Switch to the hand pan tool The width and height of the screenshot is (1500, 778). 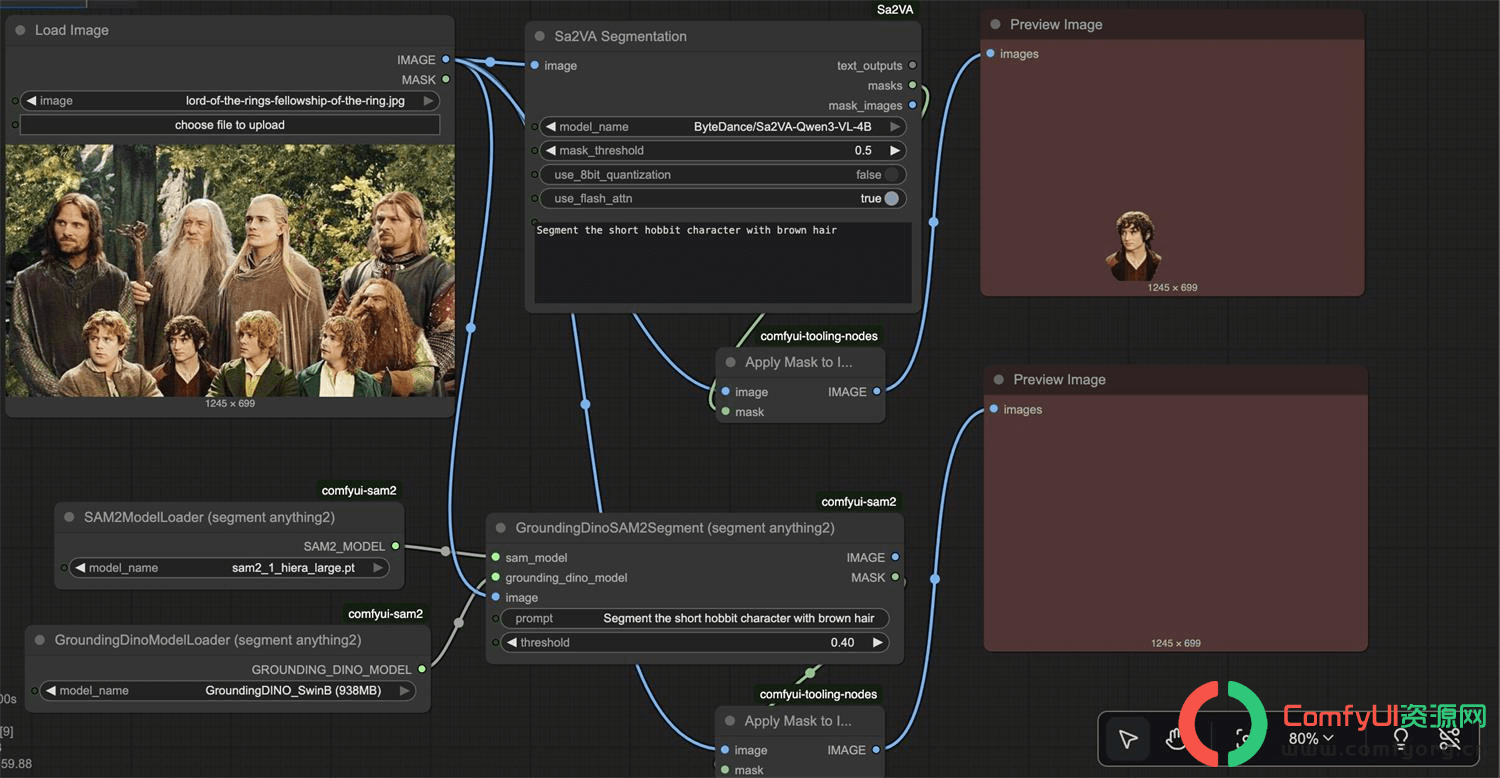click(1177, 740)
